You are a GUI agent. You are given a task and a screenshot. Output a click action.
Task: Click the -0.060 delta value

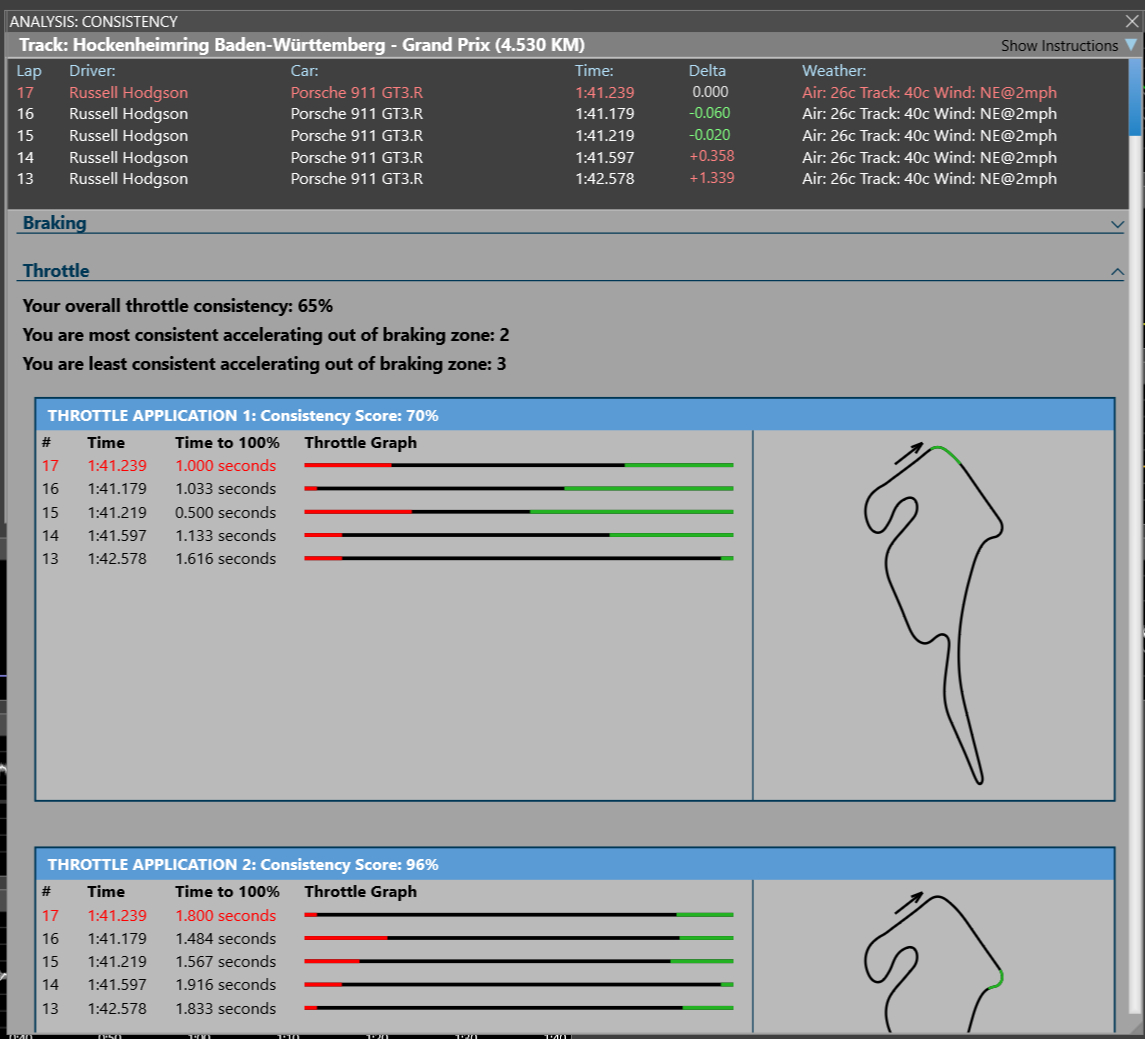[x=709, y=113]
